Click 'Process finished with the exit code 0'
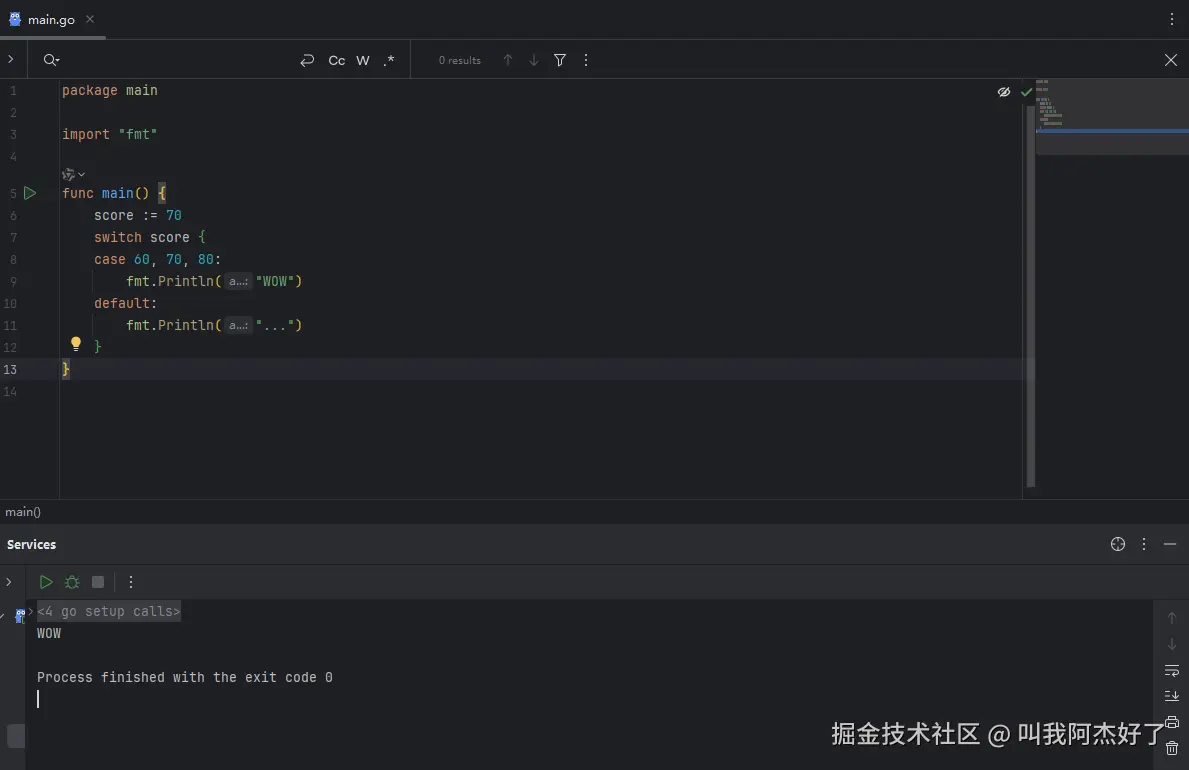 [184, 677]
